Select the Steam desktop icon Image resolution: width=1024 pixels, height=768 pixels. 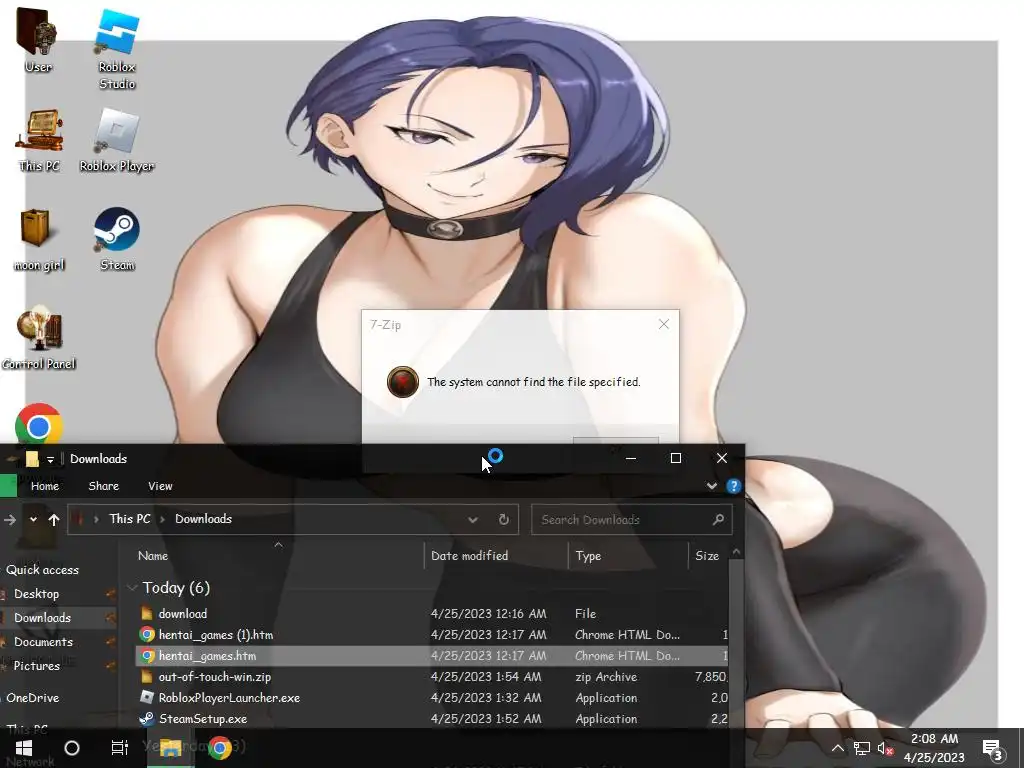(x=117, y=238)
